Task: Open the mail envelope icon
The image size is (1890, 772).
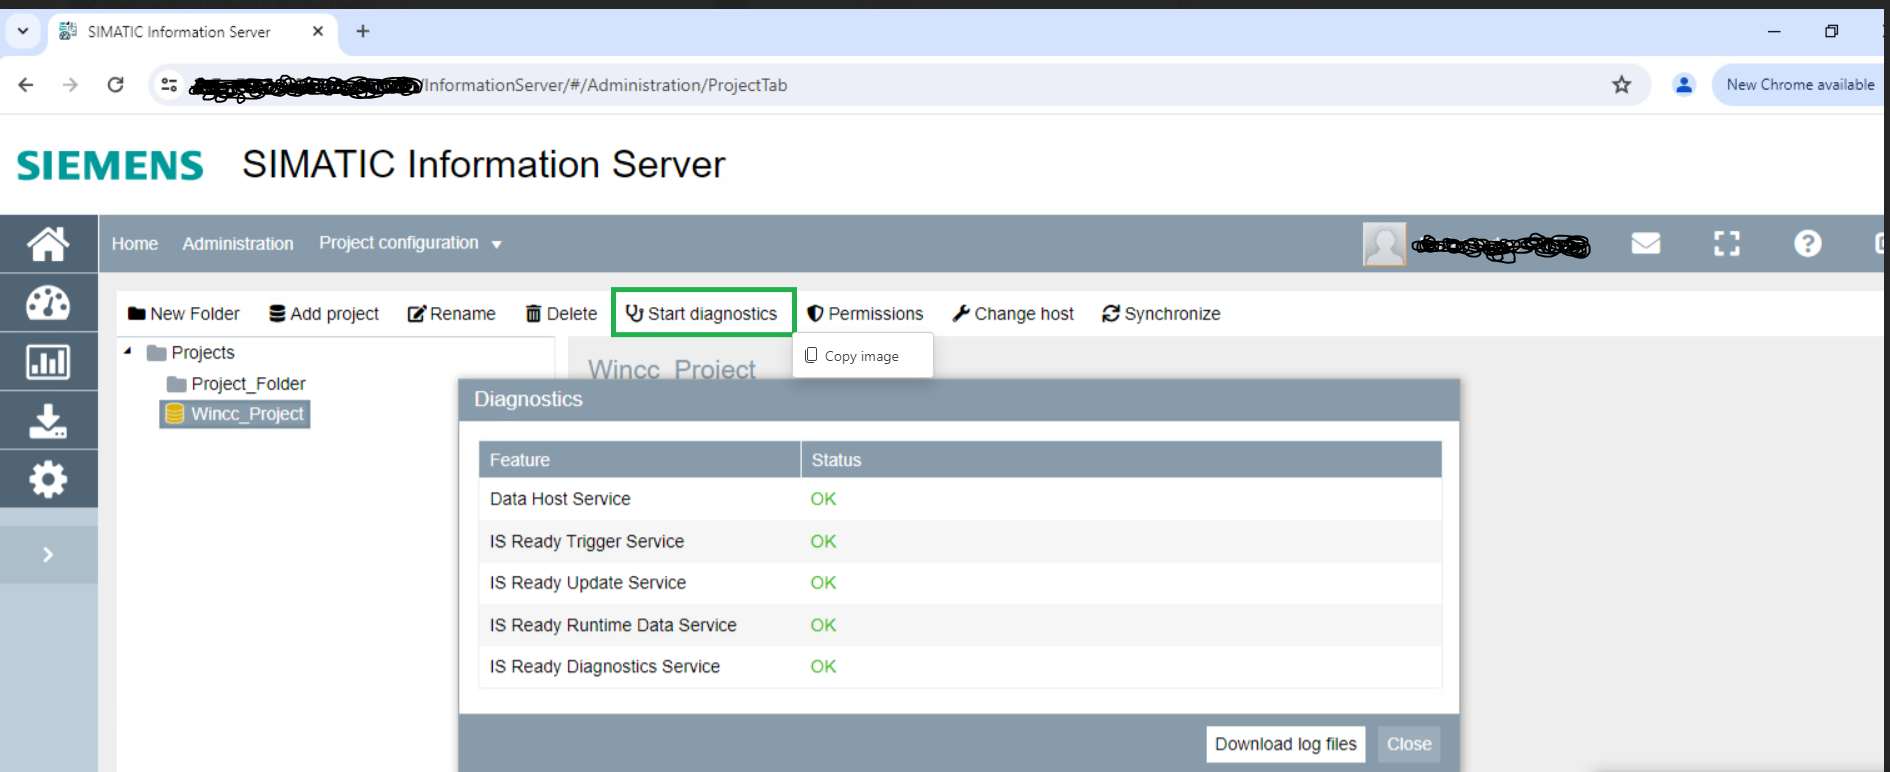Action: [x=1645, y=243]
